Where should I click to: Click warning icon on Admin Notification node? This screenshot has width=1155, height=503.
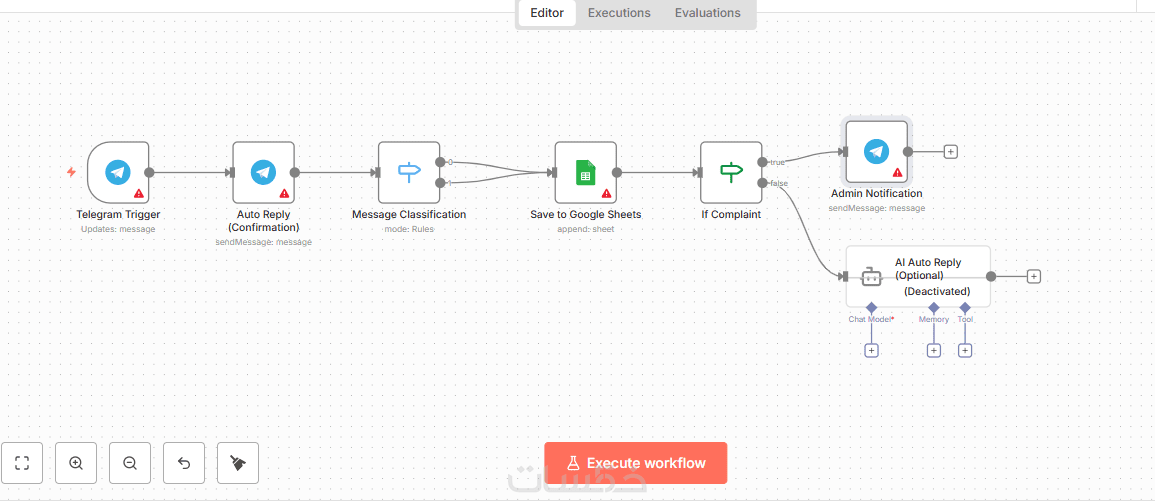(897, 172)
